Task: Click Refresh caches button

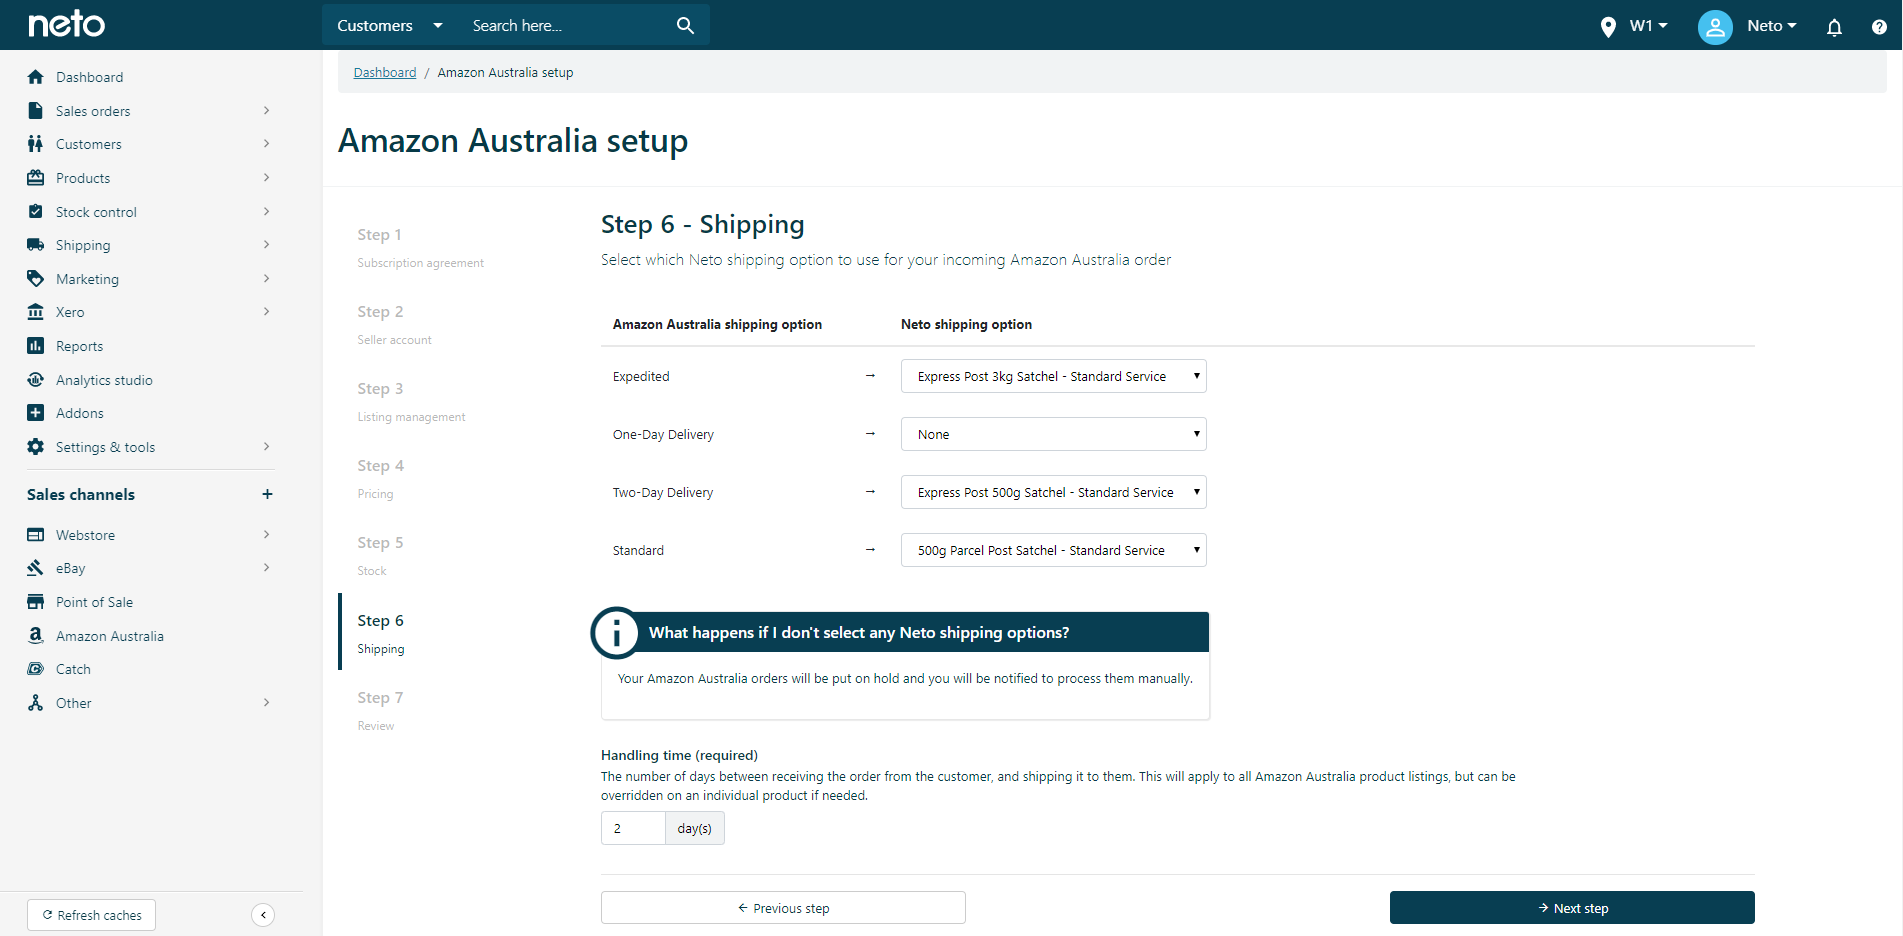Action: point(92,915)
